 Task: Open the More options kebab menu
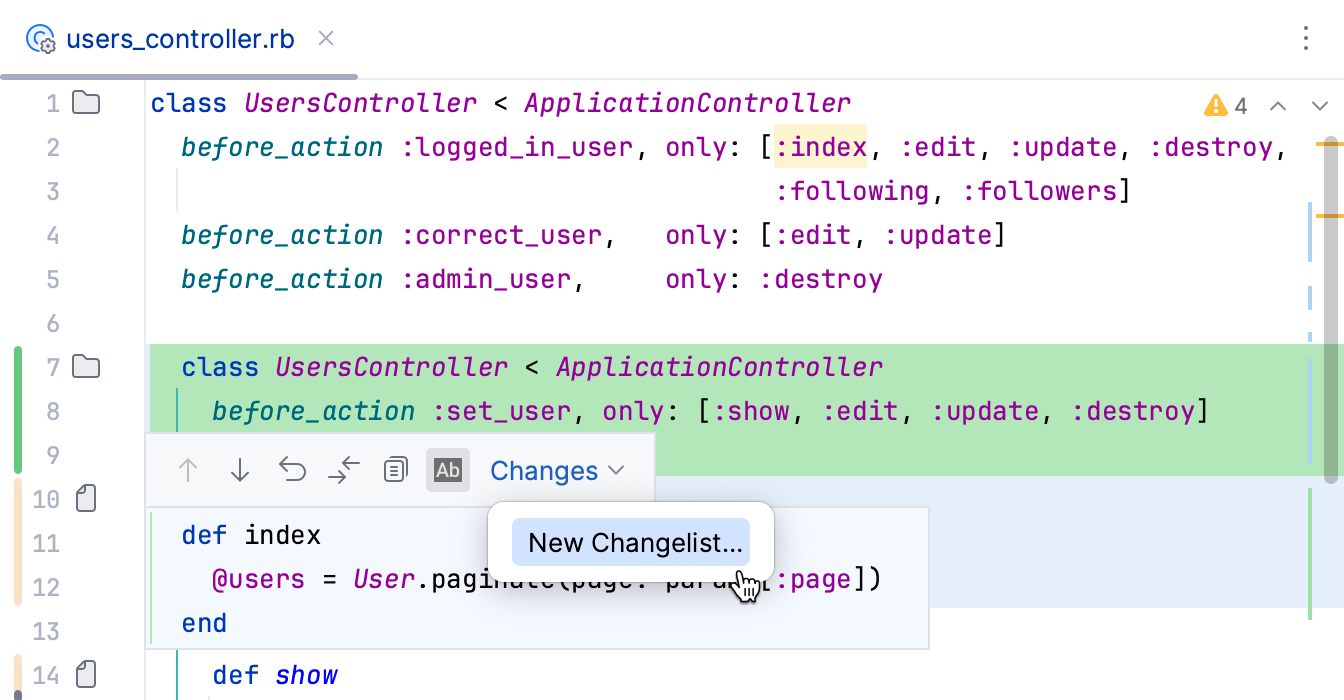point(1305,38)
